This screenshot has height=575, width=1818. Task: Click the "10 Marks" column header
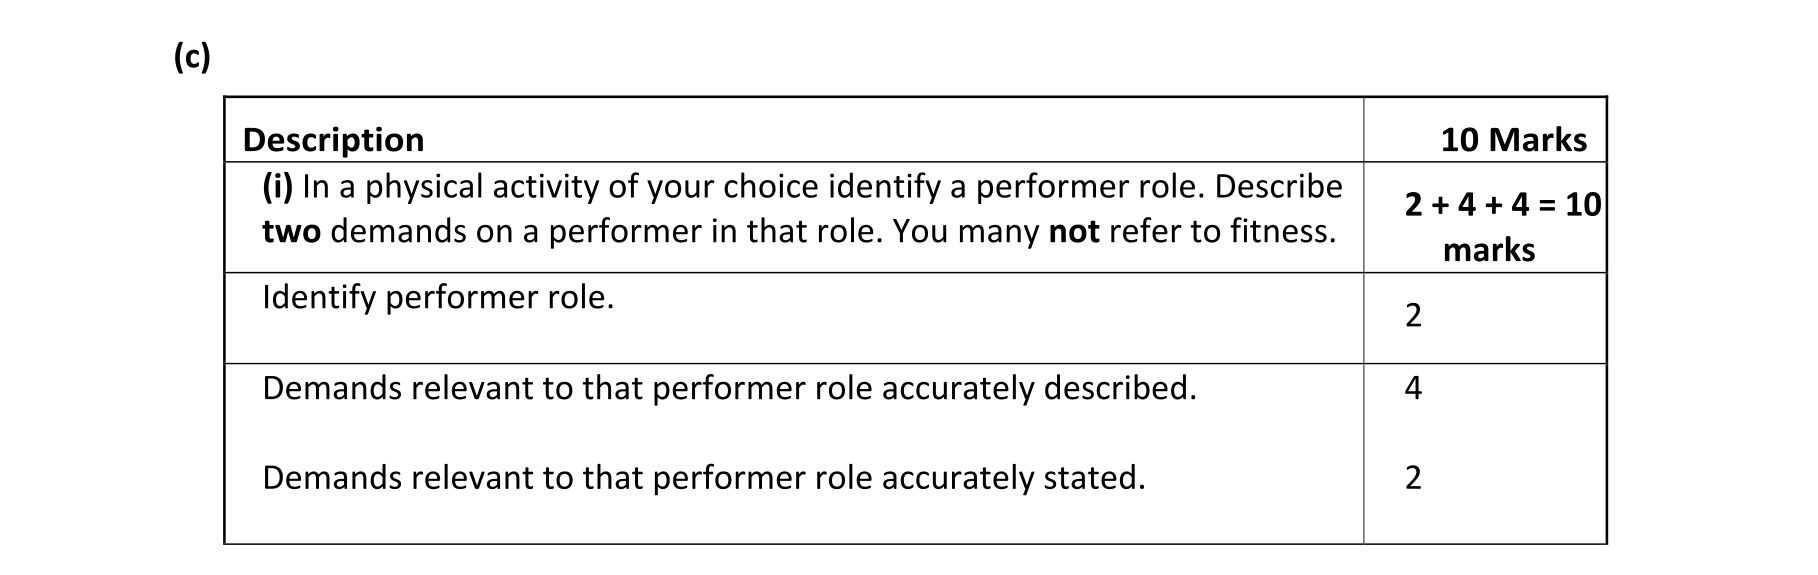tap(1513, 140)
